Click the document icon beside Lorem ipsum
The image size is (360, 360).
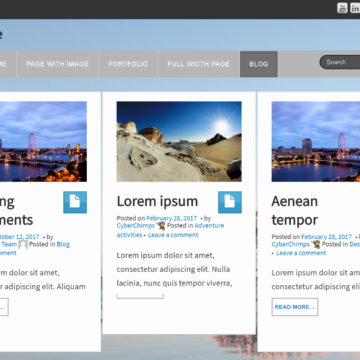230,202
